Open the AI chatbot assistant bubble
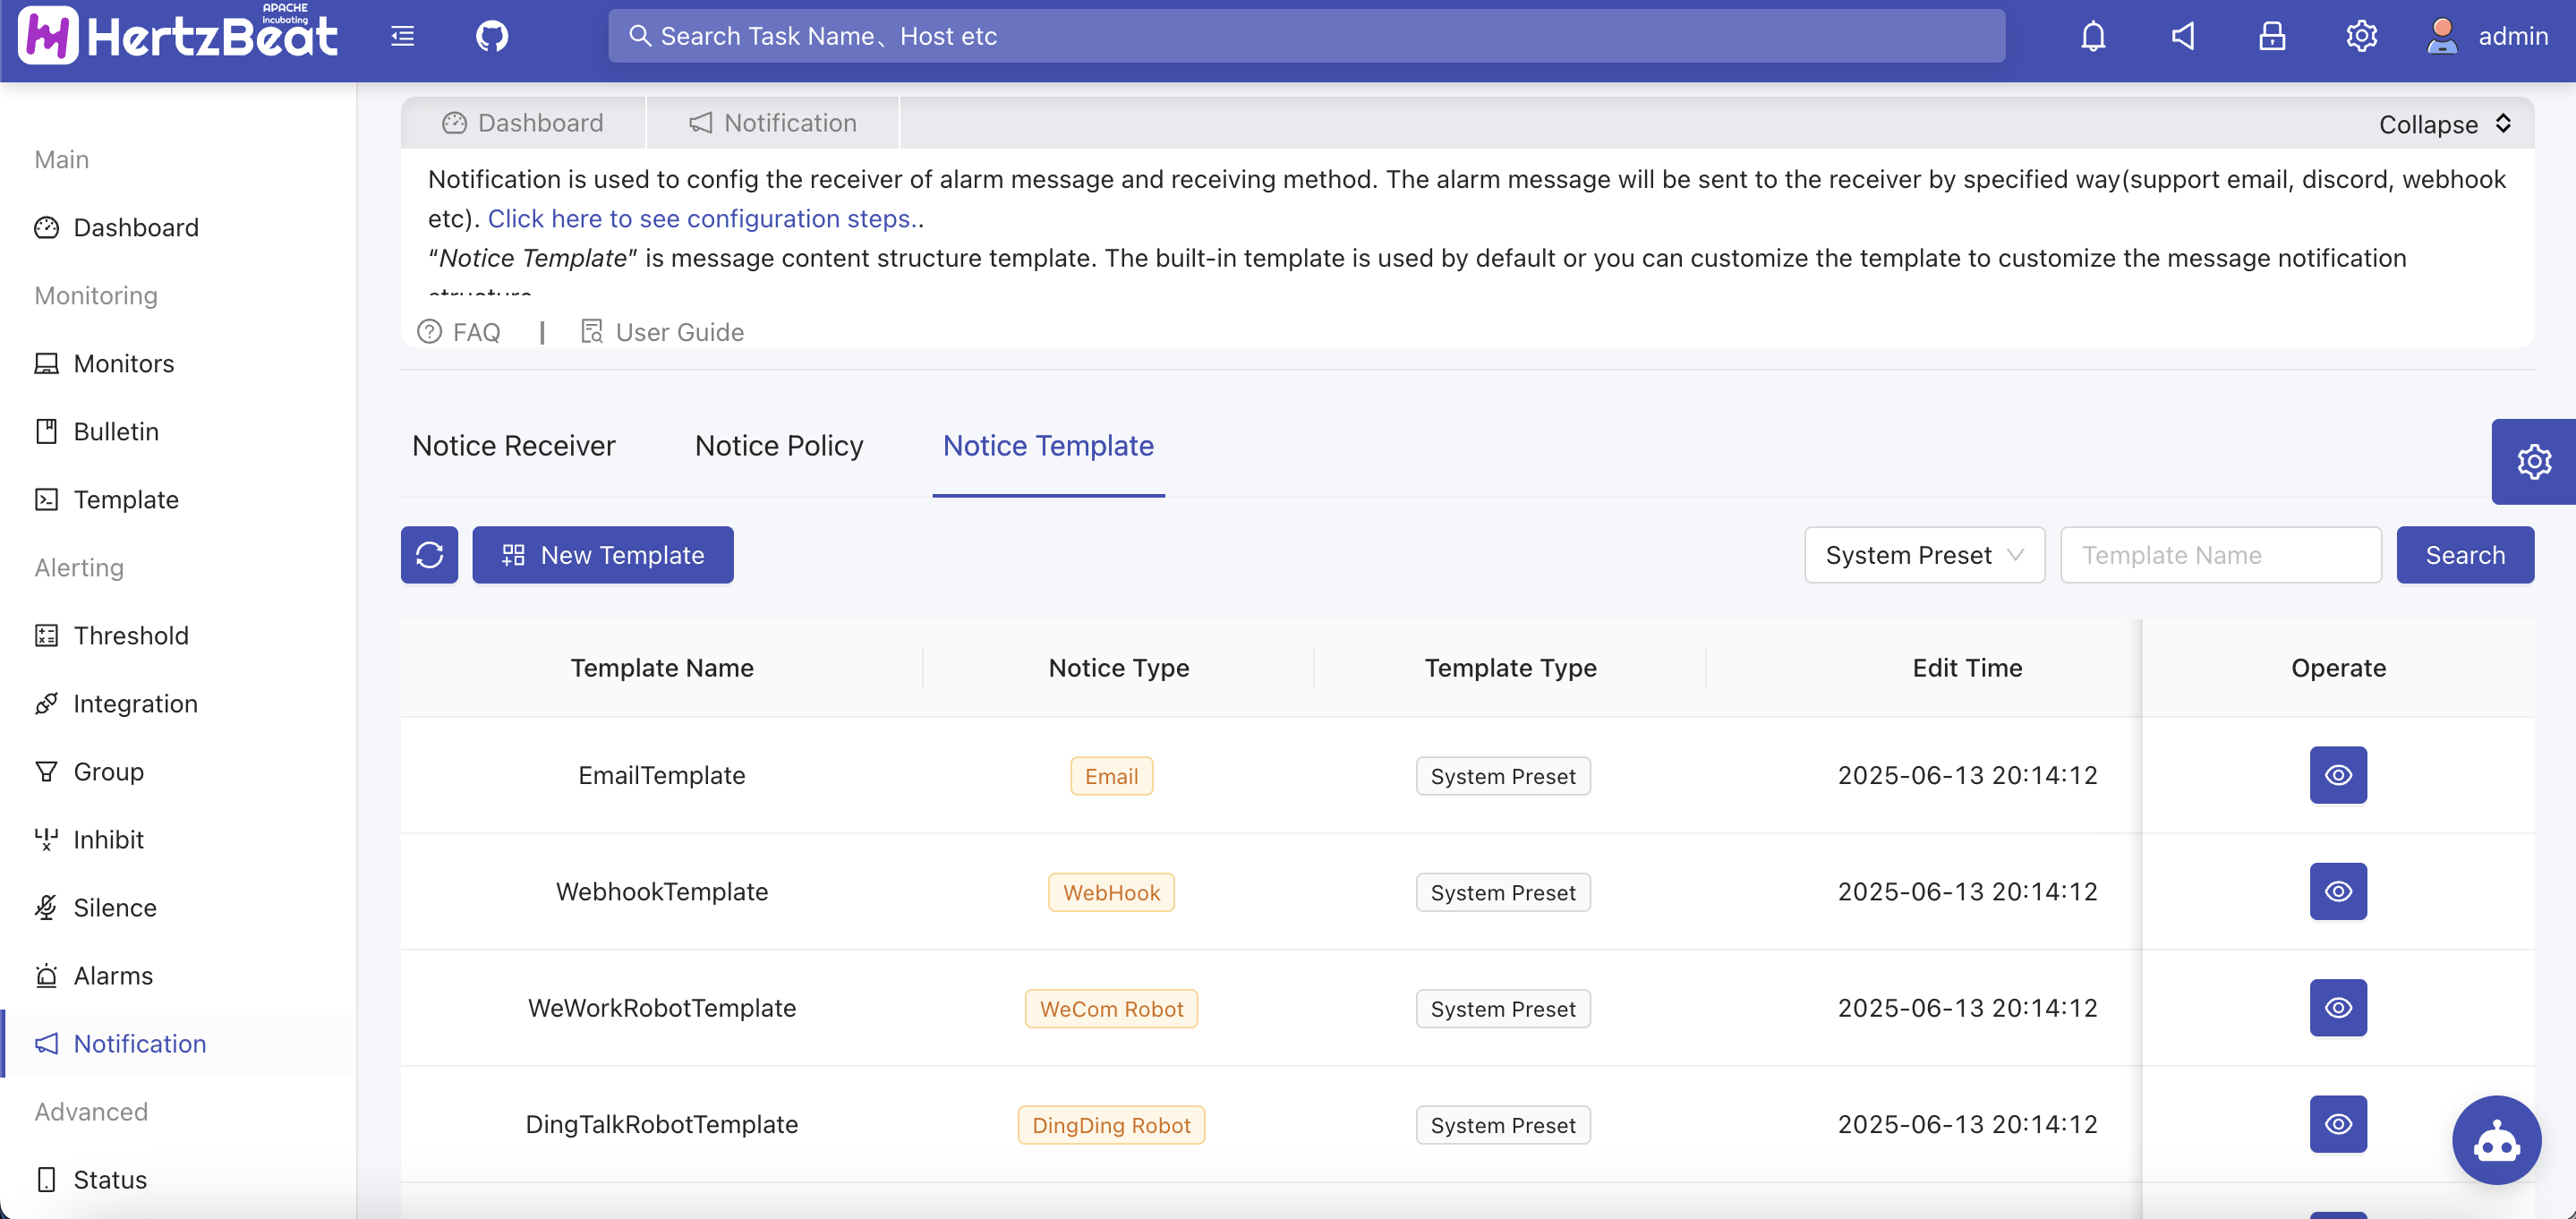The width and height of the screenshot is (2576, 1219). (2496, 1140)
